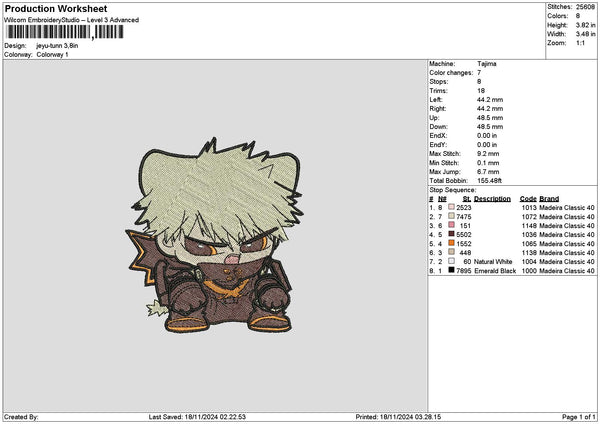The width and height of the screenshot is (600, 424).
Task: Click the 'Last Saved: 18/11/2024 02.22.53' text
Action: pos(197,417)
